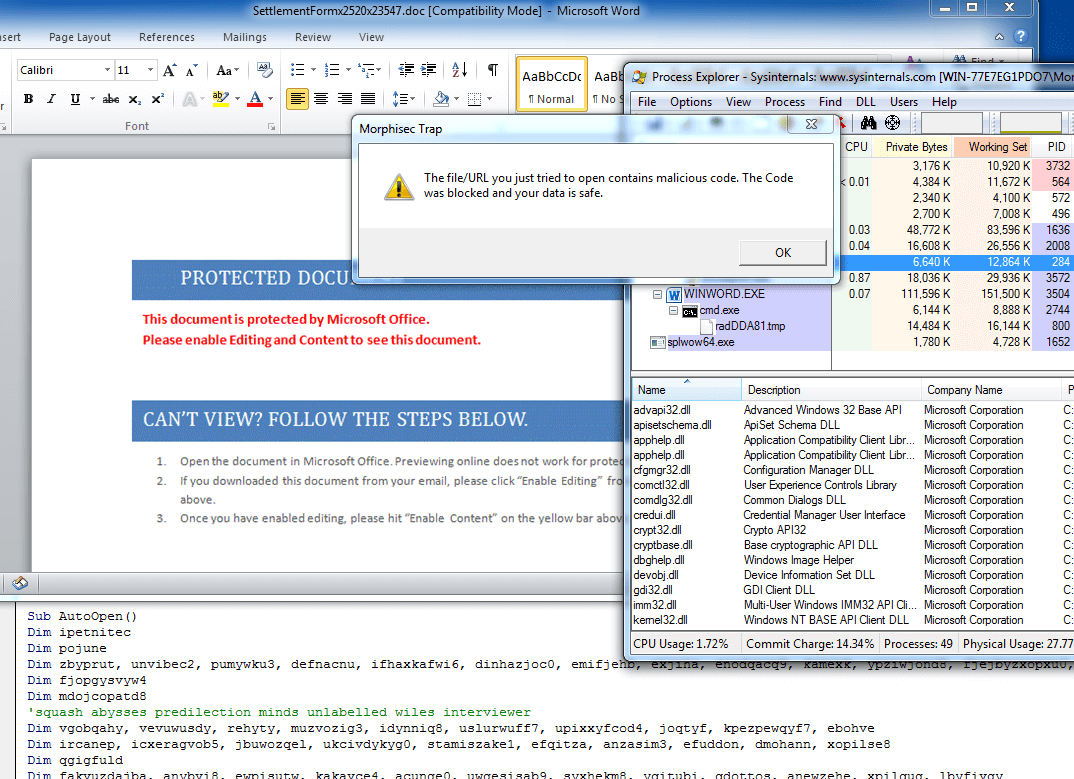The width and height of the screenshot is (1074, 779).
Task: Open the Help menu in Process Explorer
Action: (x=944, y=102)
